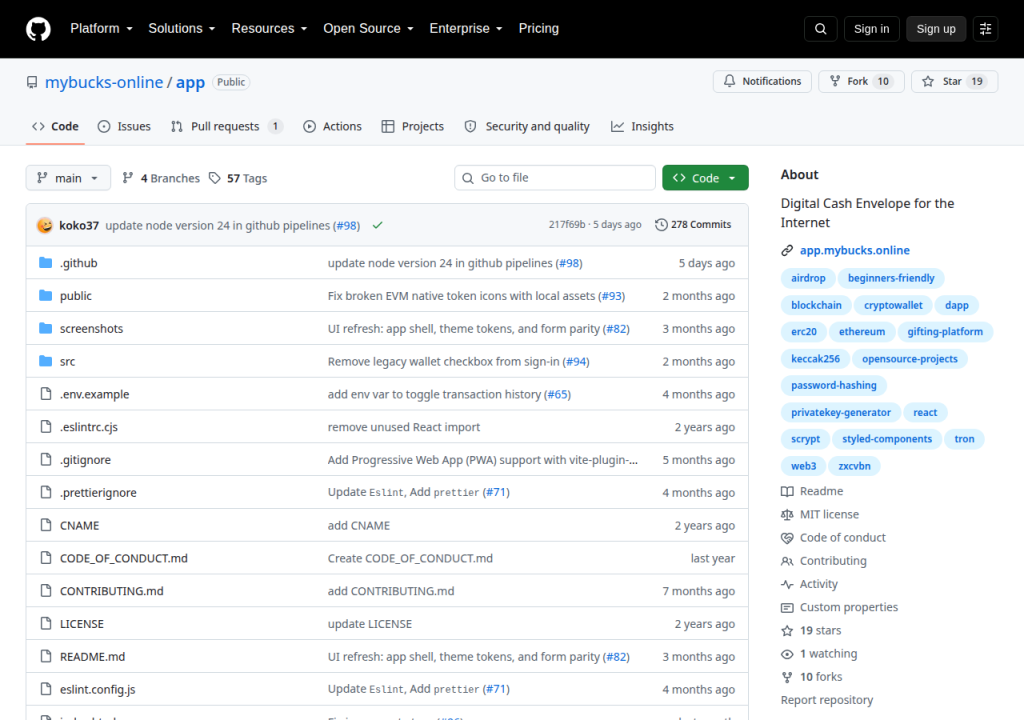Expand the Resources menu
Image resolution: width=1024 pixels, height=720 pixels.
(269, 29)
